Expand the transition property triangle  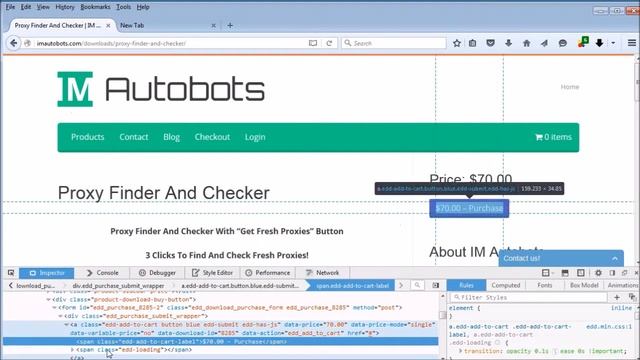460,351
